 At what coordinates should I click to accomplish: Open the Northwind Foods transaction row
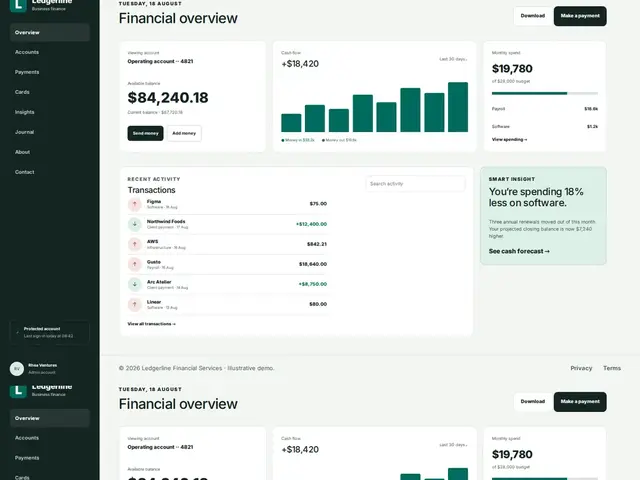(227, 224)
